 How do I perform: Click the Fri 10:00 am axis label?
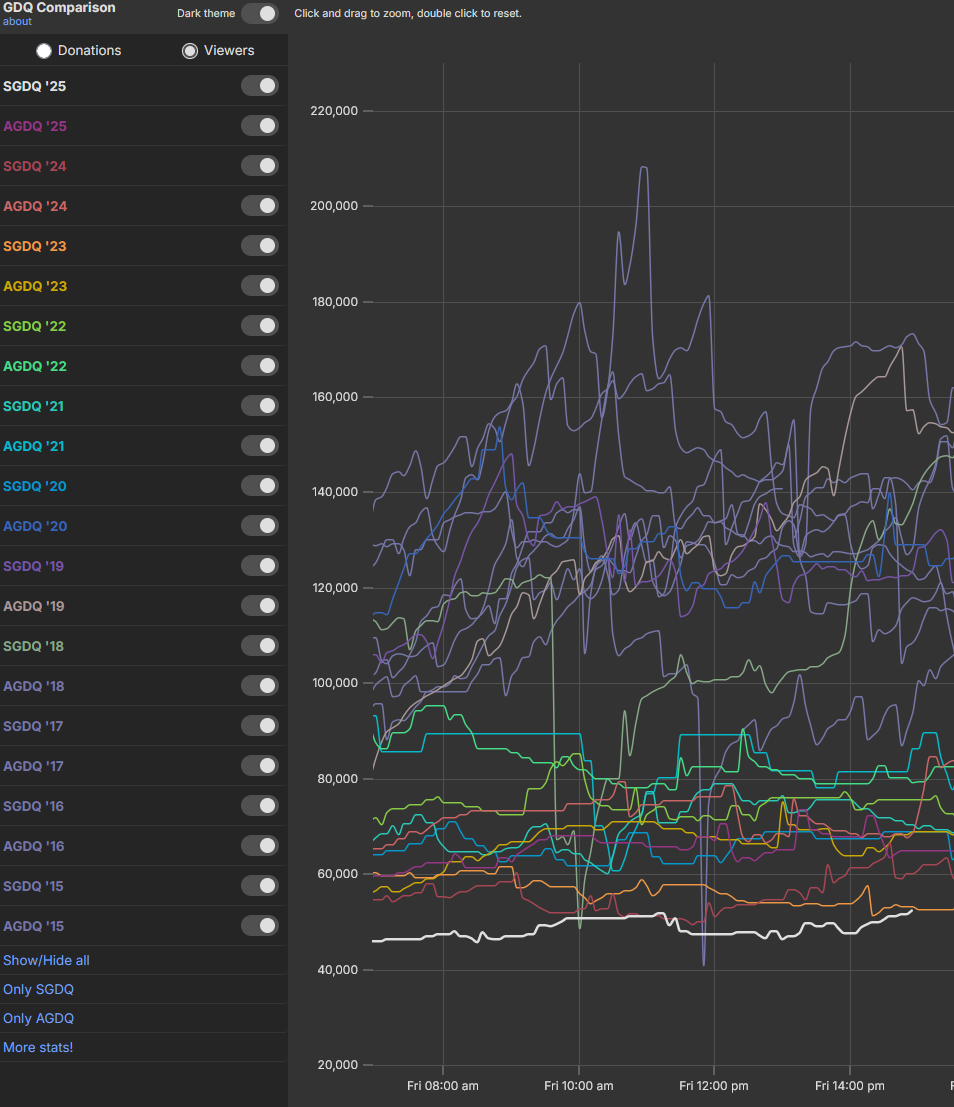tap(578, 1086)
